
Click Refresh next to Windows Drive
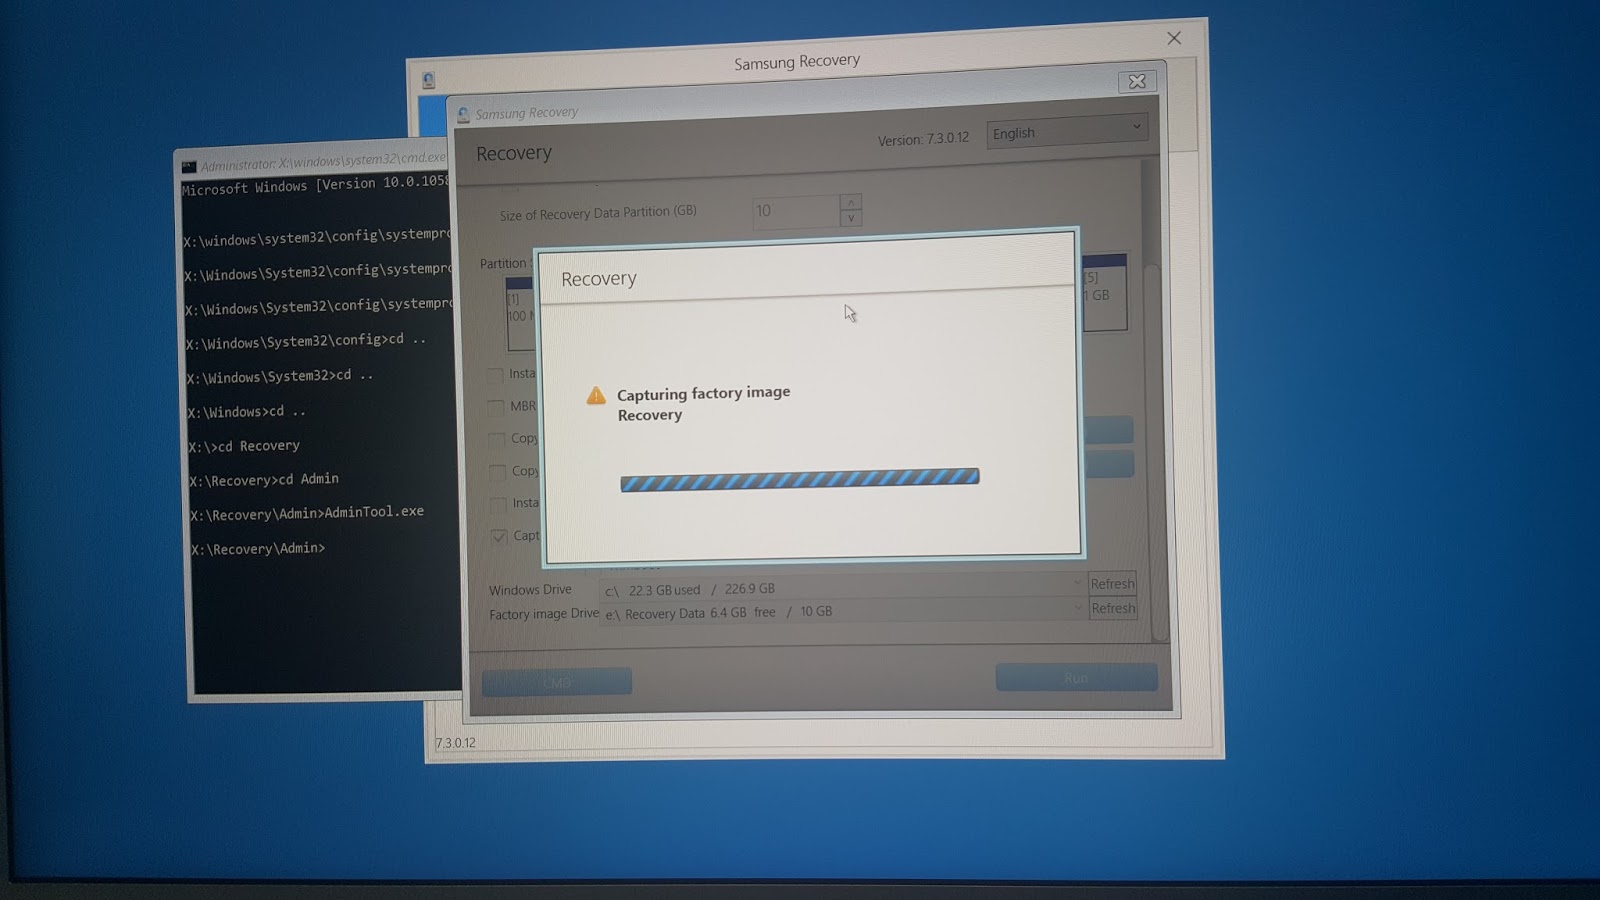pyautogui.click(x=1112, y=583)
